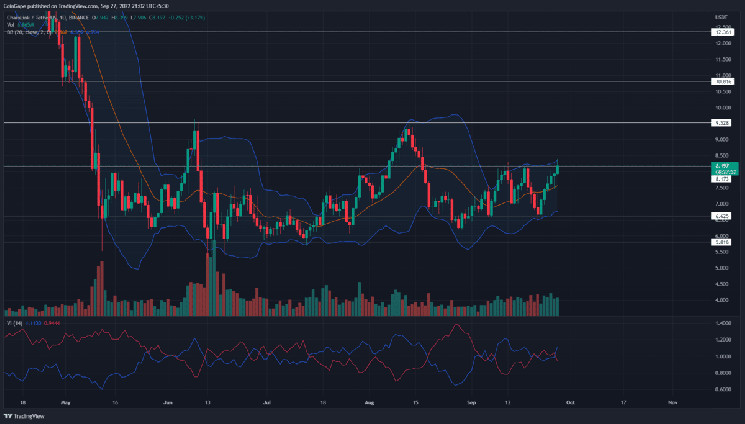Click the CoinGape published on TradingView.com header
This screenshot has width=745, height=424.
tap(86, 6)
